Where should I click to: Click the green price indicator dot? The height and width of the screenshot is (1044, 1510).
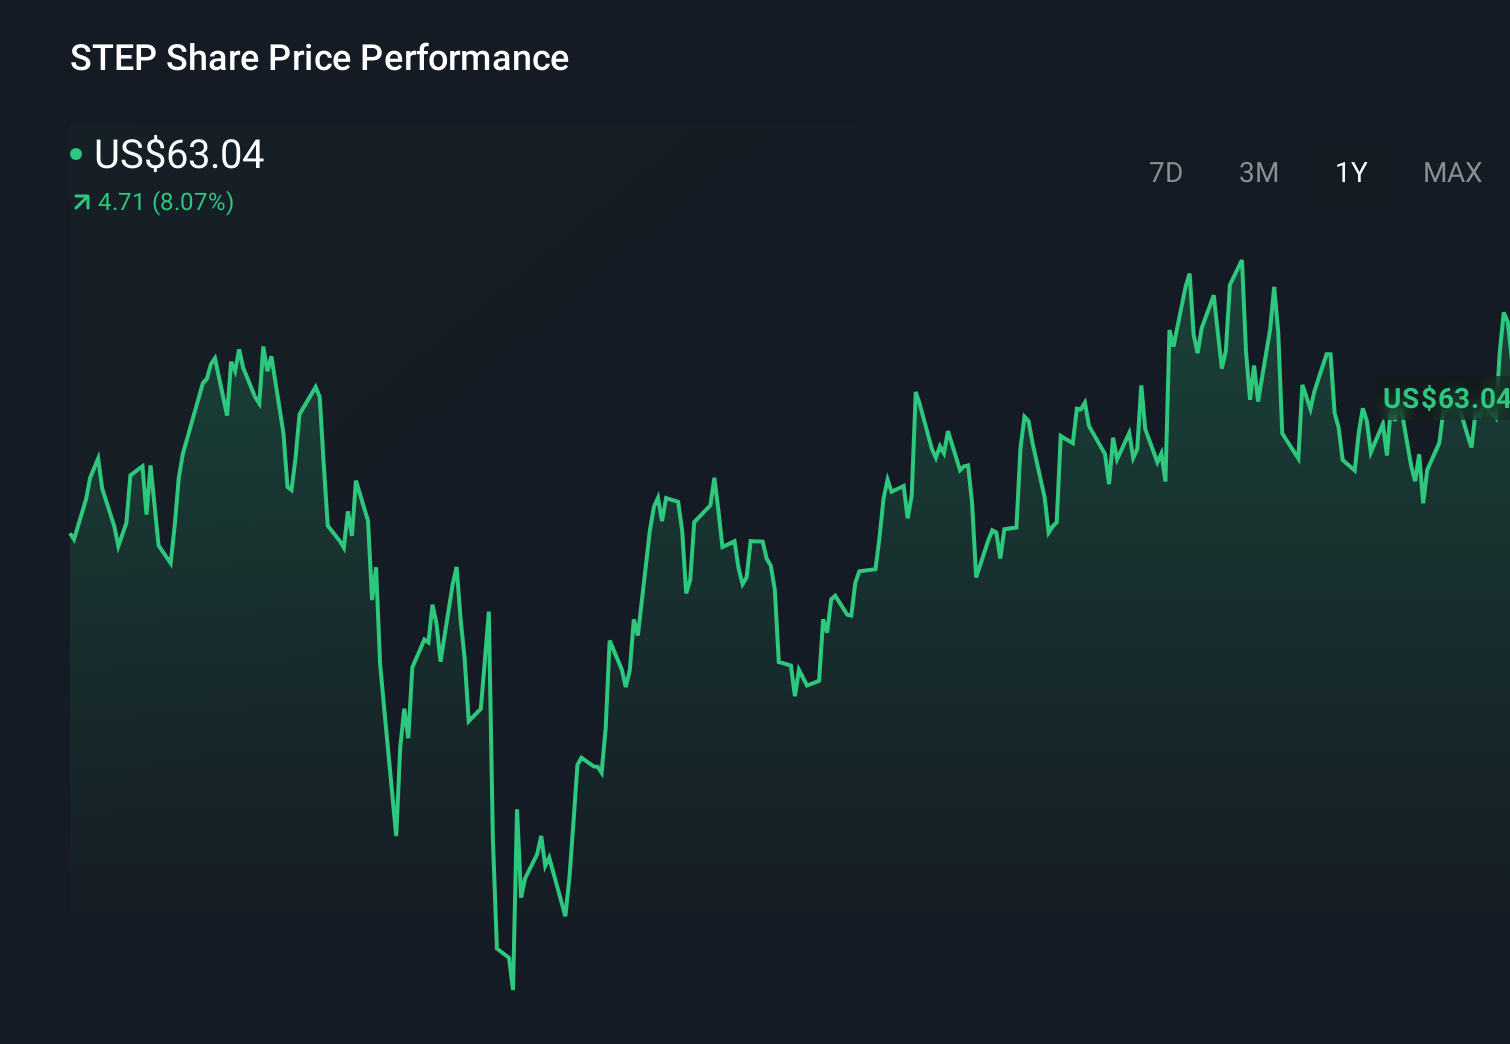[78, 153]
